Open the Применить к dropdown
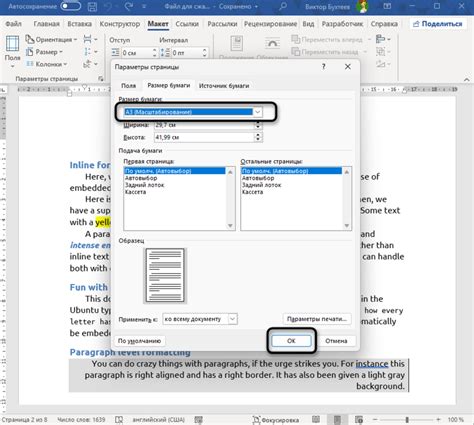The height and width of the screenshot is (425, 474). click(232, 319)
